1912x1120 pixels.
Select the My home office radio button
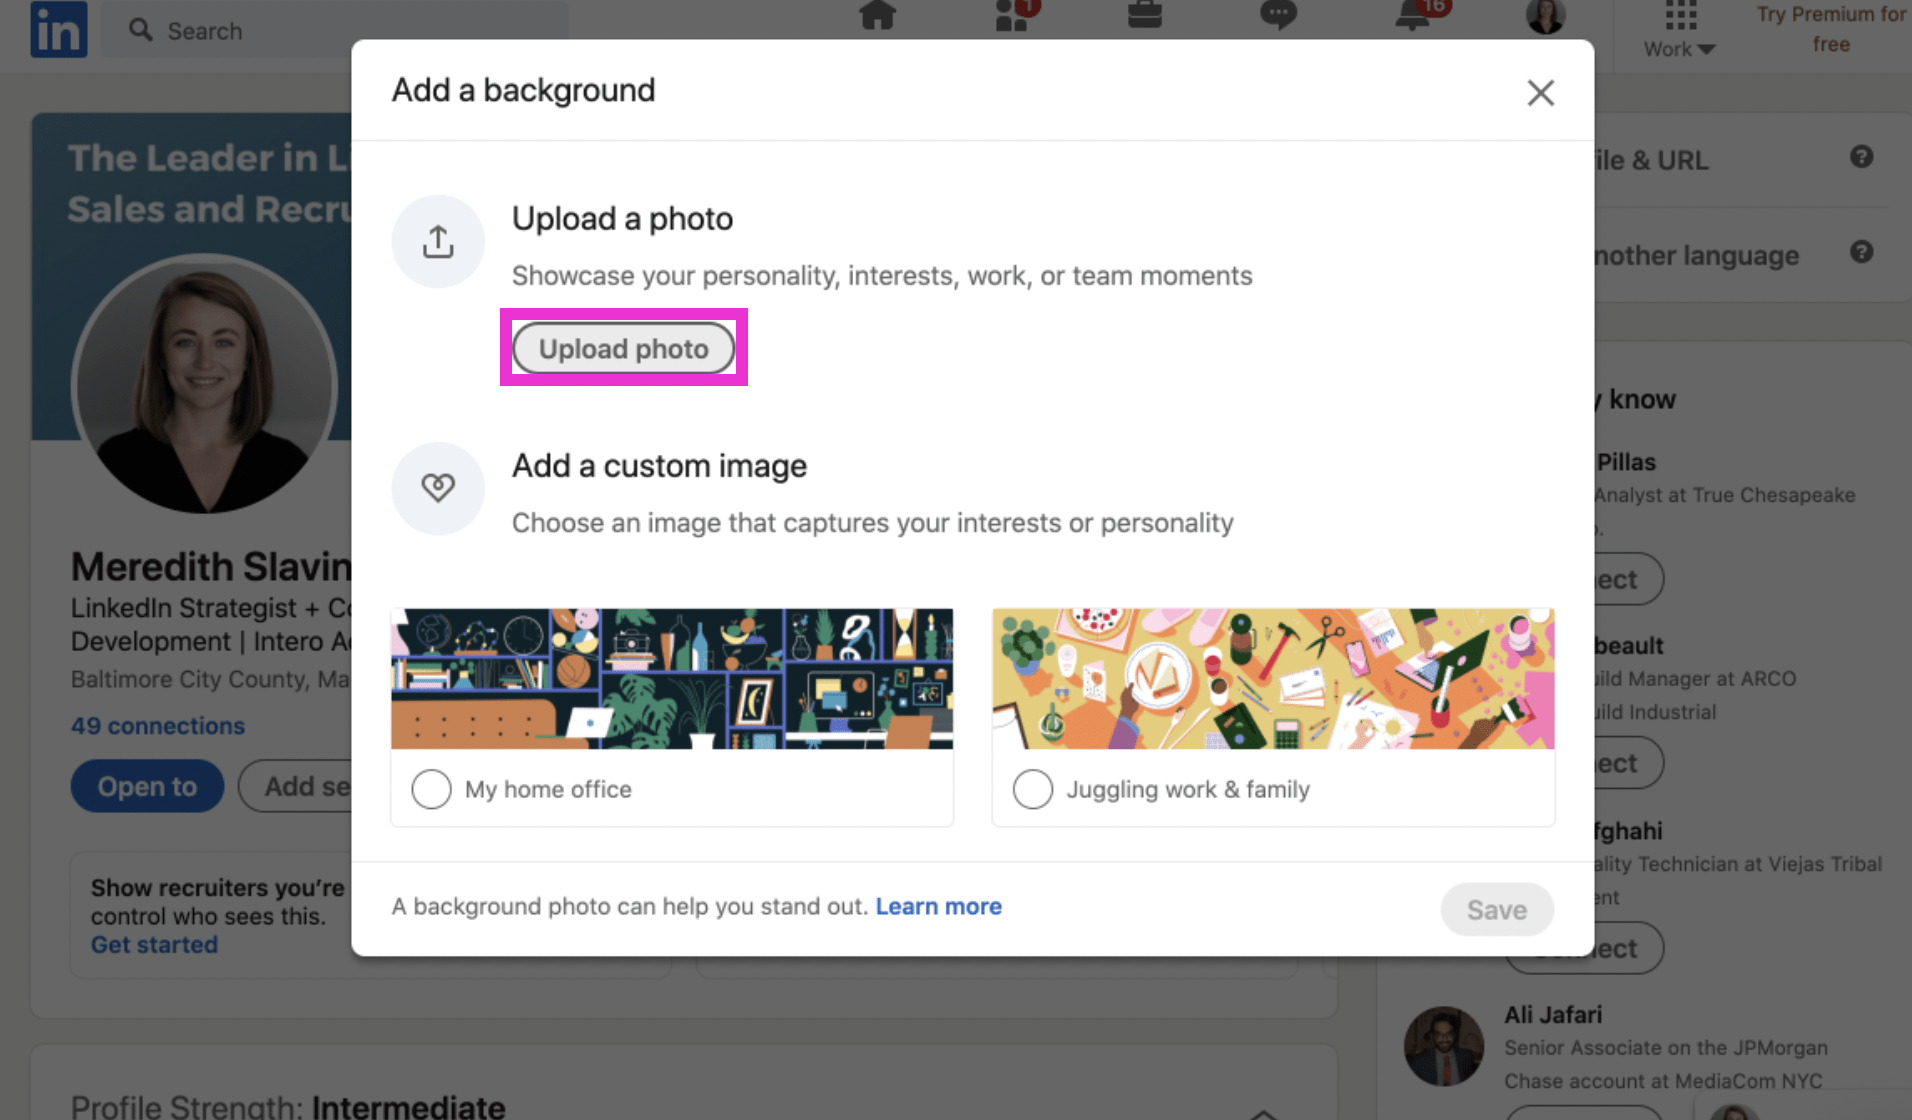point(432,789)
